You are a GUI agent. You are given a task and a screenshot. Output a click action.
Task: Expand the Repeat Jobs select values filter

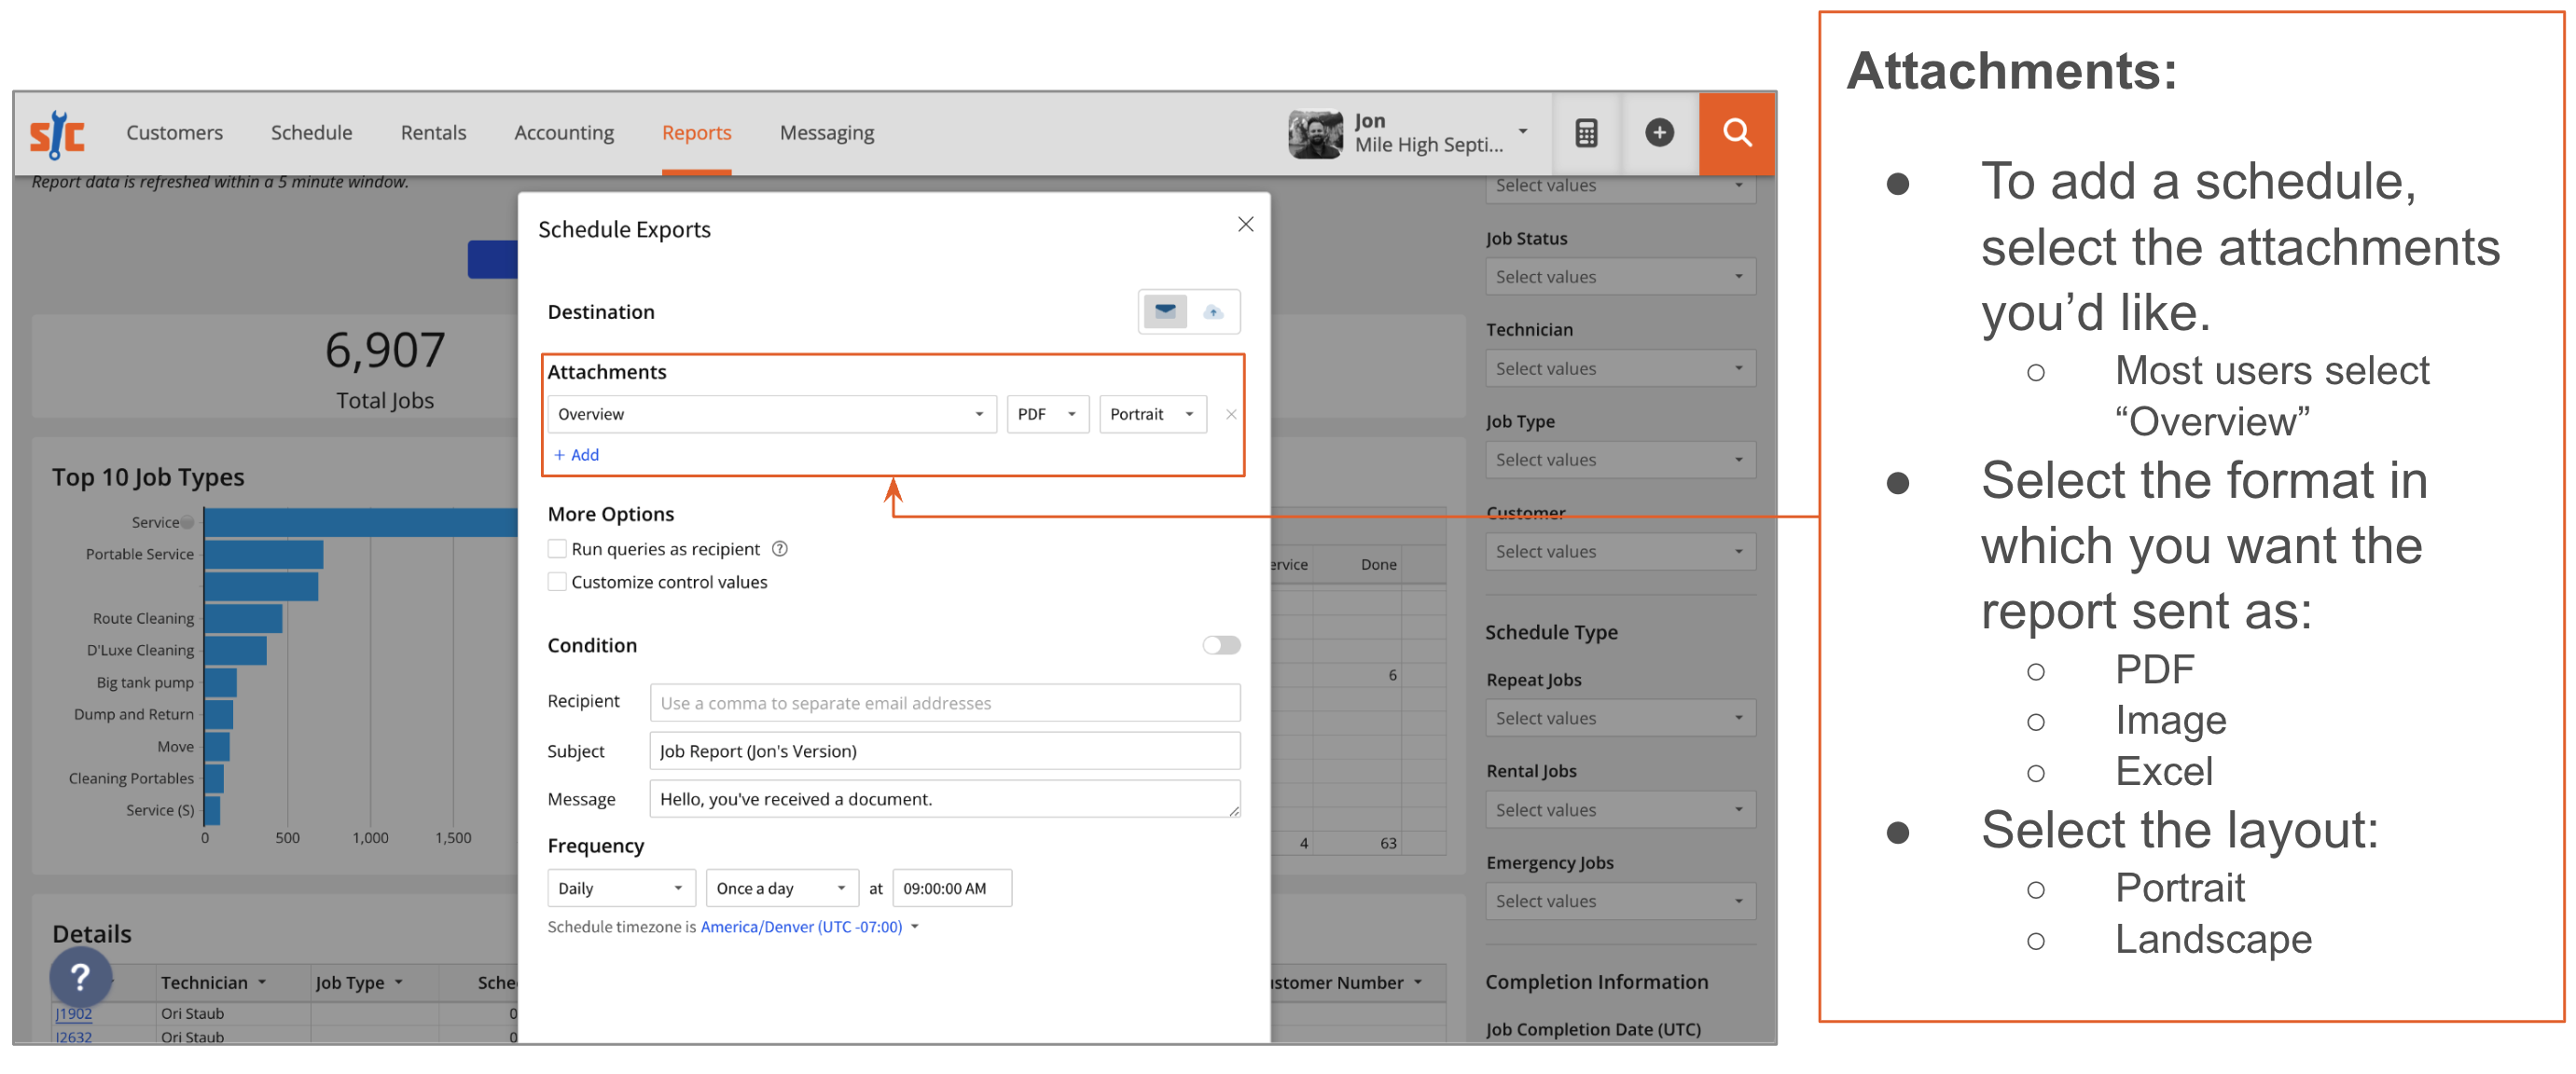click(1620, 718)
